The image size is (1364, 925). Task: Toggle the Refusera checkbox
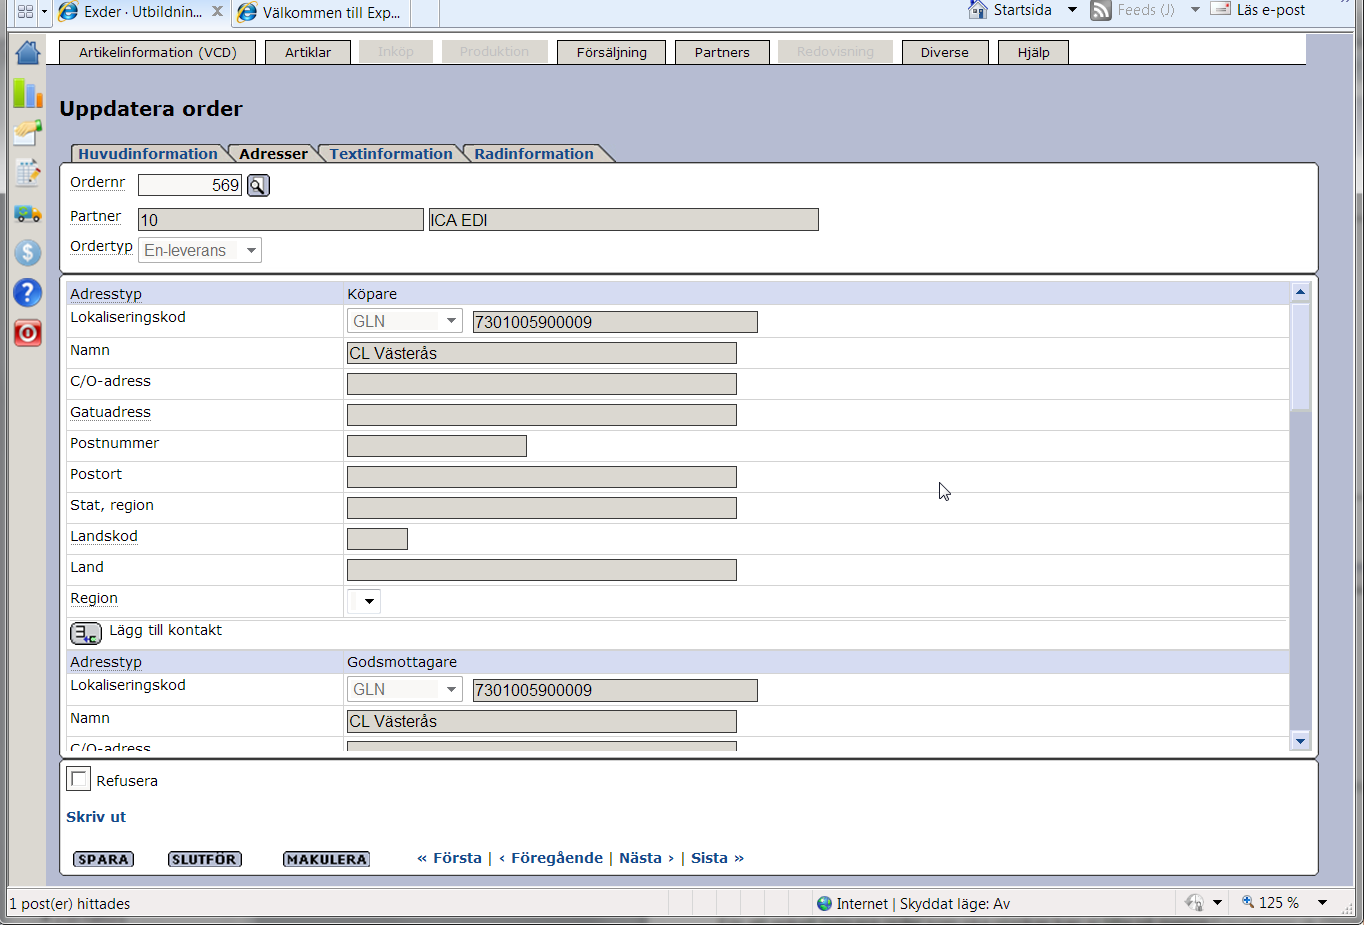(x=78, y=778)
